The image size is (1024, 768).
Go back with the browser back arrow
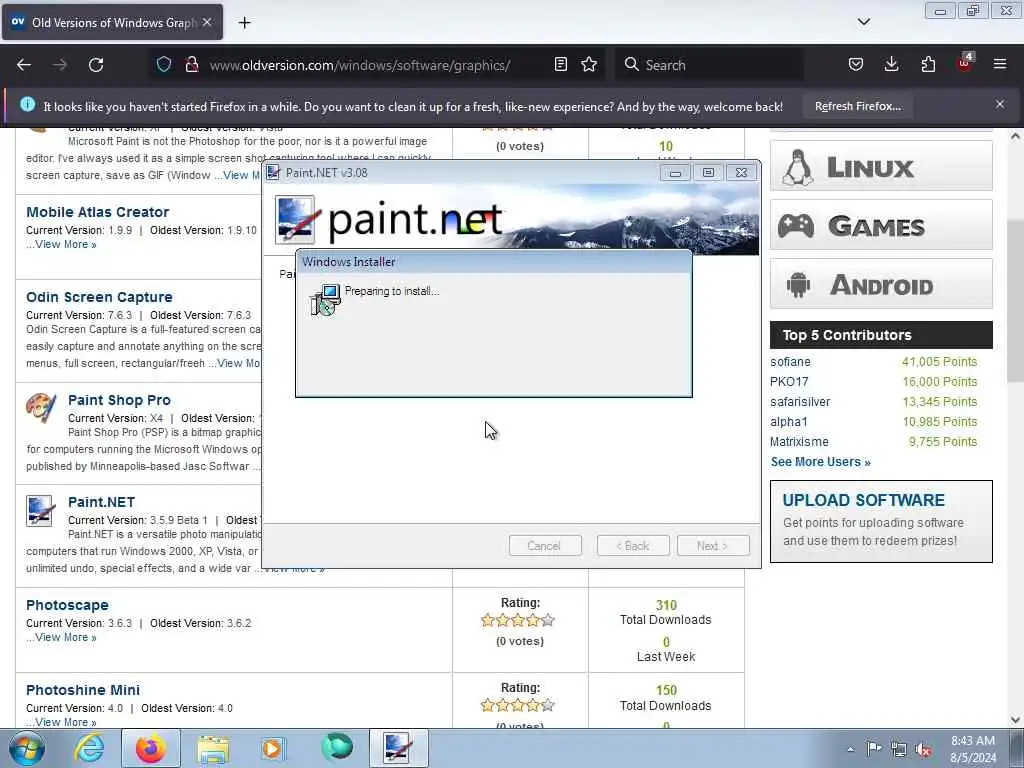click(24, 65)
